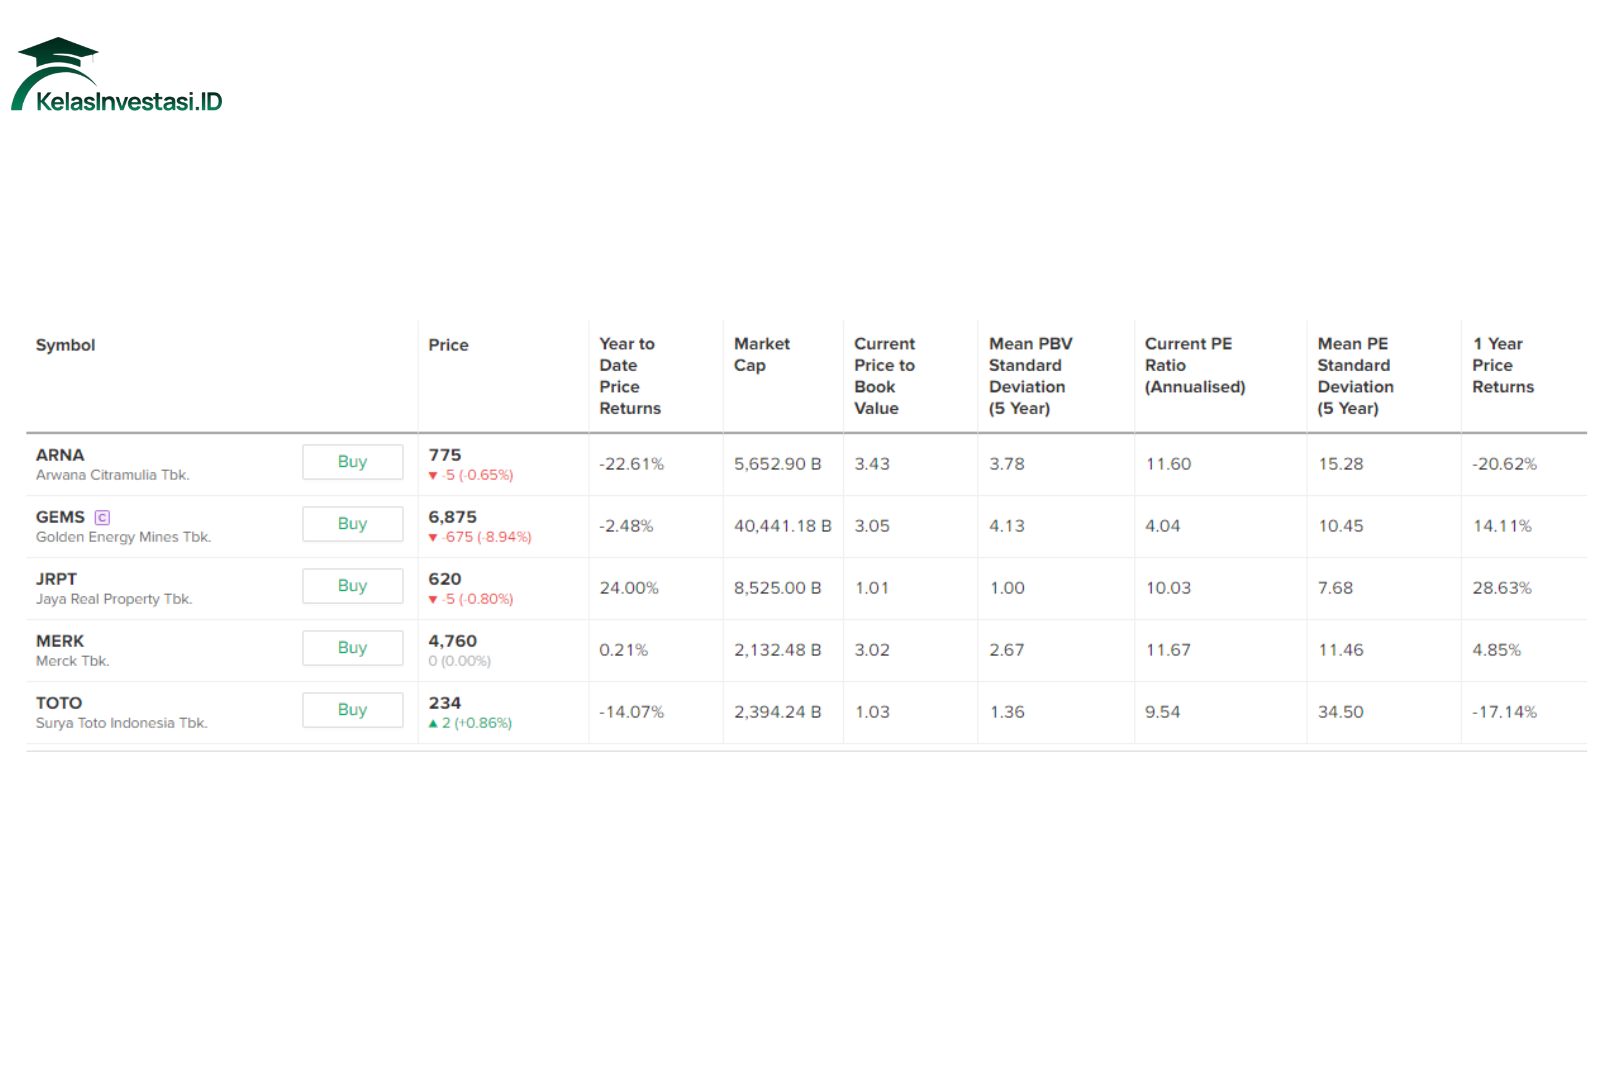The width and height of the screenshot is (1600, 1066).
Task: Open TOTO stock symbol
Action: [x=59, y=703]
